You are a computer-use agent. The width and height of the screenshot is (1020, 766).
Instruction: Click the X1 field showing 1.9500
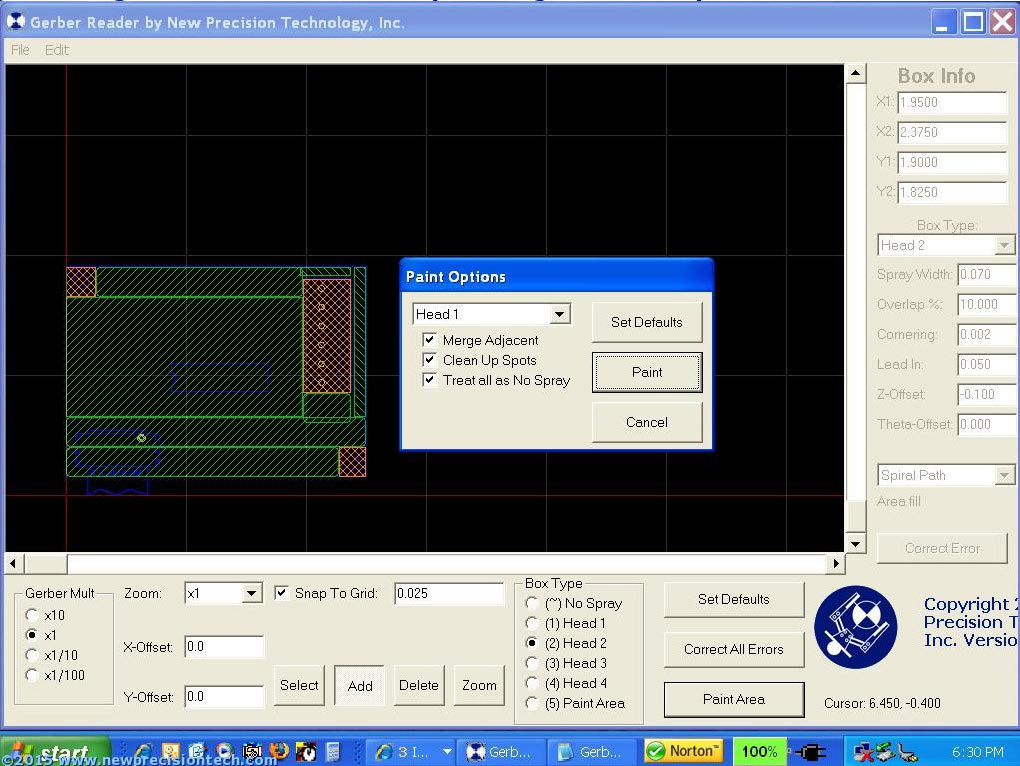click(x=952, y=102)
